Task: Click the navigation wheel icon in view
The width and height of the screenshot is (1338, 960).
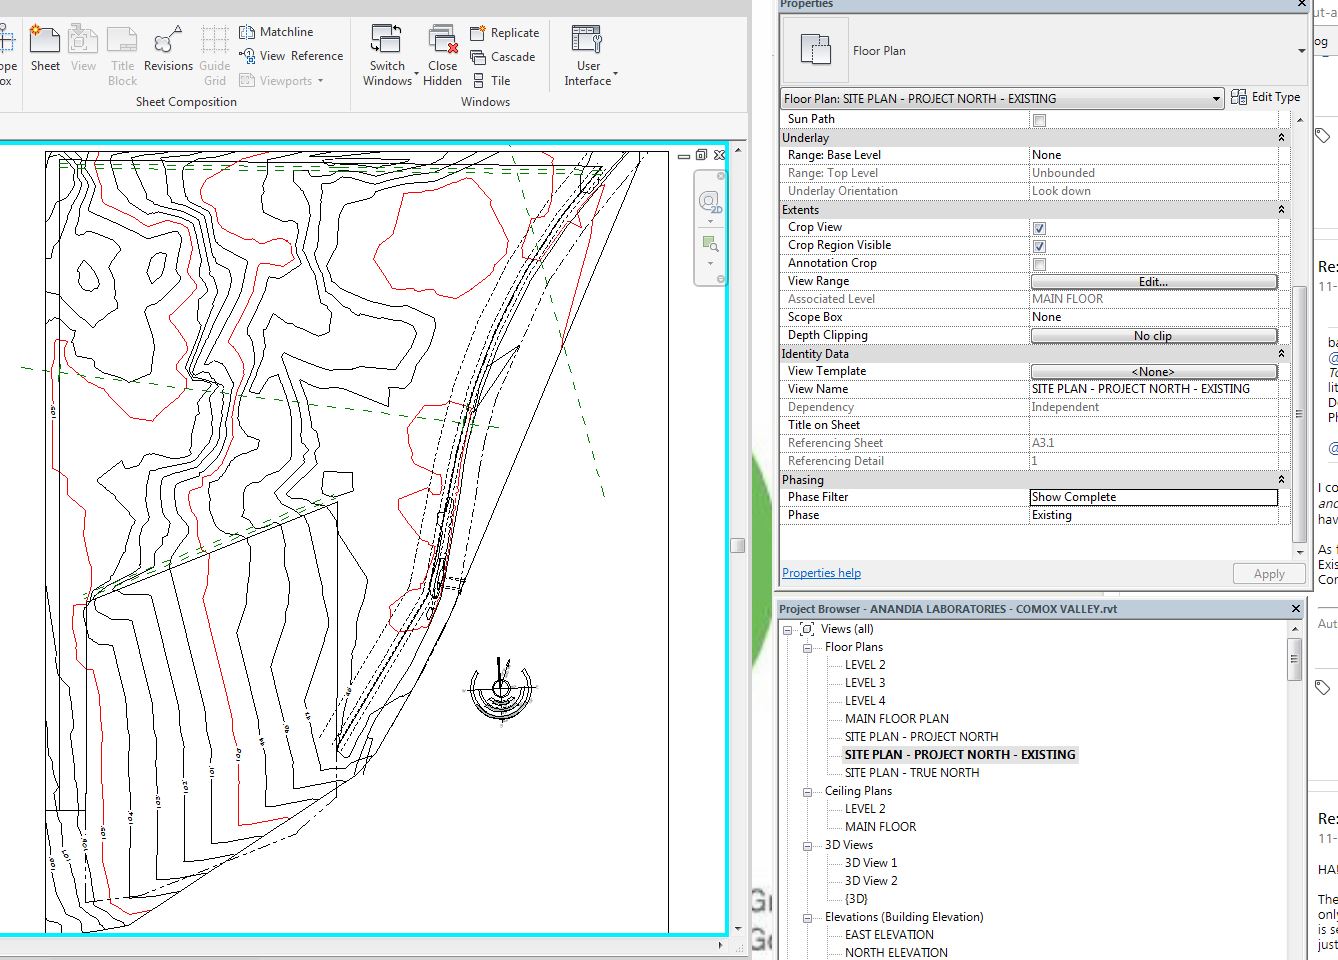Action: (710, 202)
